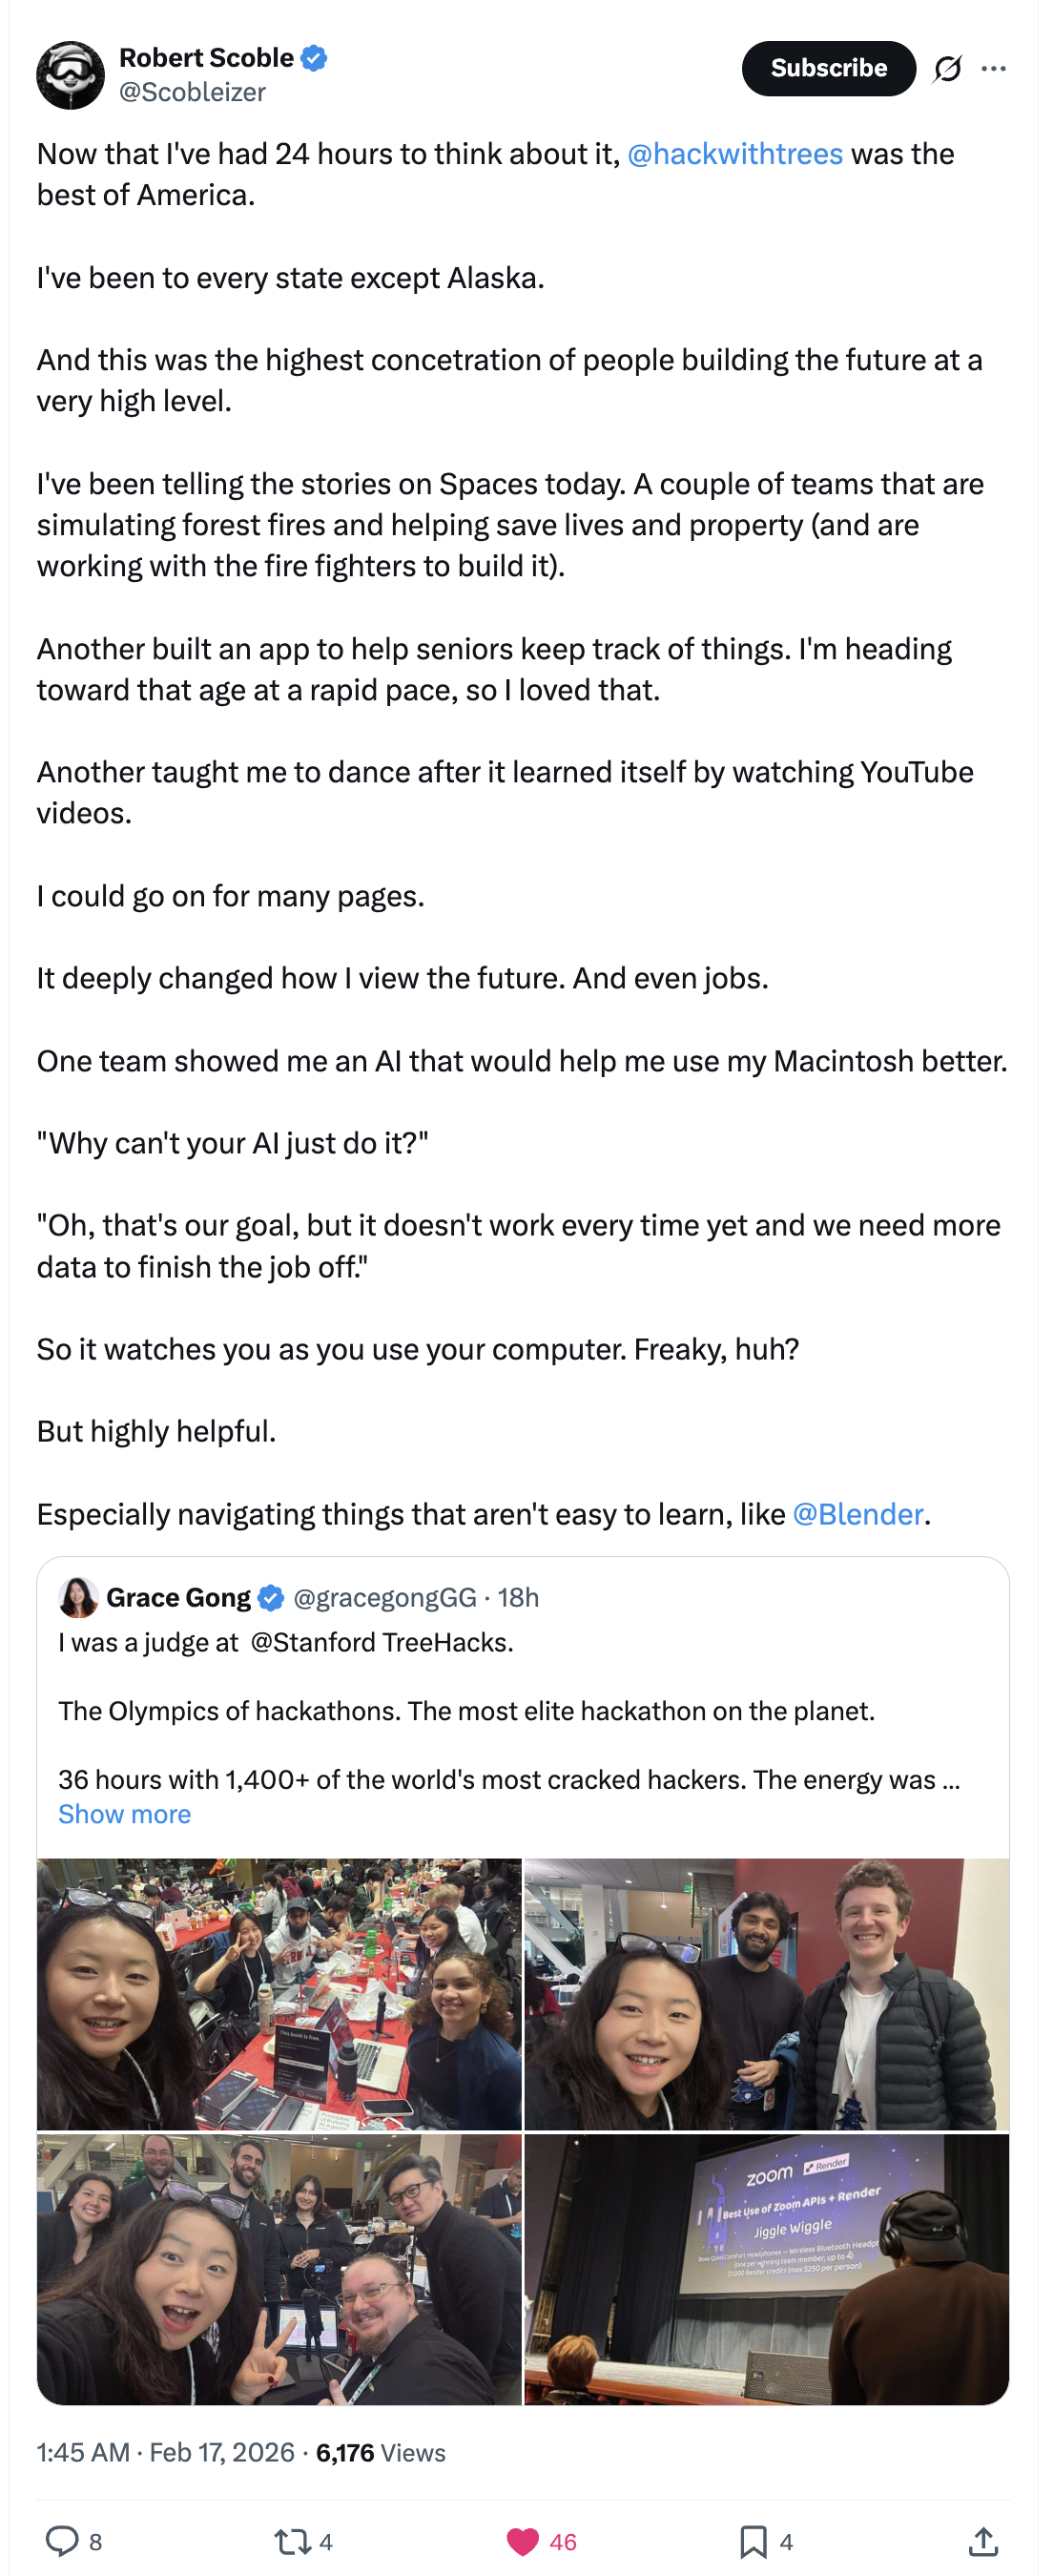The height and width of the screenshot is (2576, 1053).
Task: Expand quoted tweet with Show more
Action: click(124, 1814)
